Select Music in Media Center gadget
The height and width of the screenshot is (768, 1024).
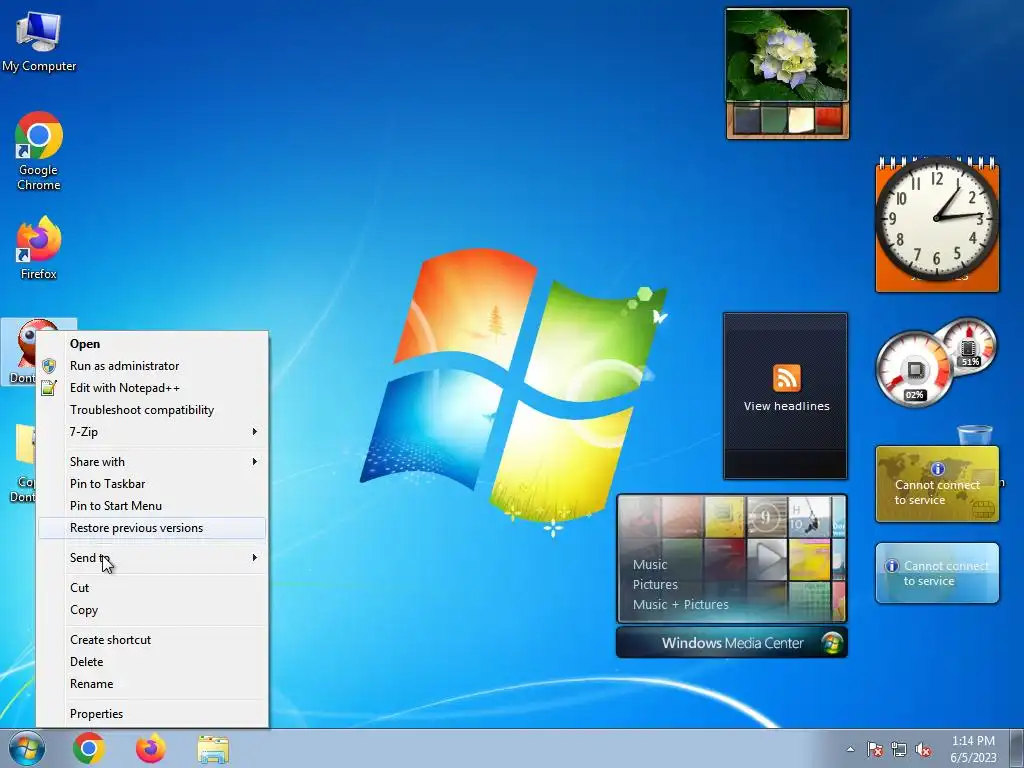(650, 564)
